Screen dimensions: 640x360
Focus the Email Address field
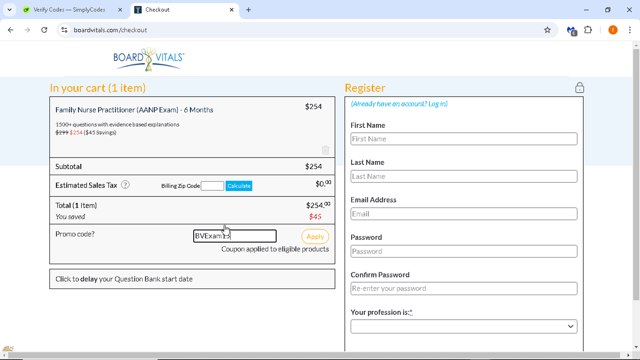point(464,213)
